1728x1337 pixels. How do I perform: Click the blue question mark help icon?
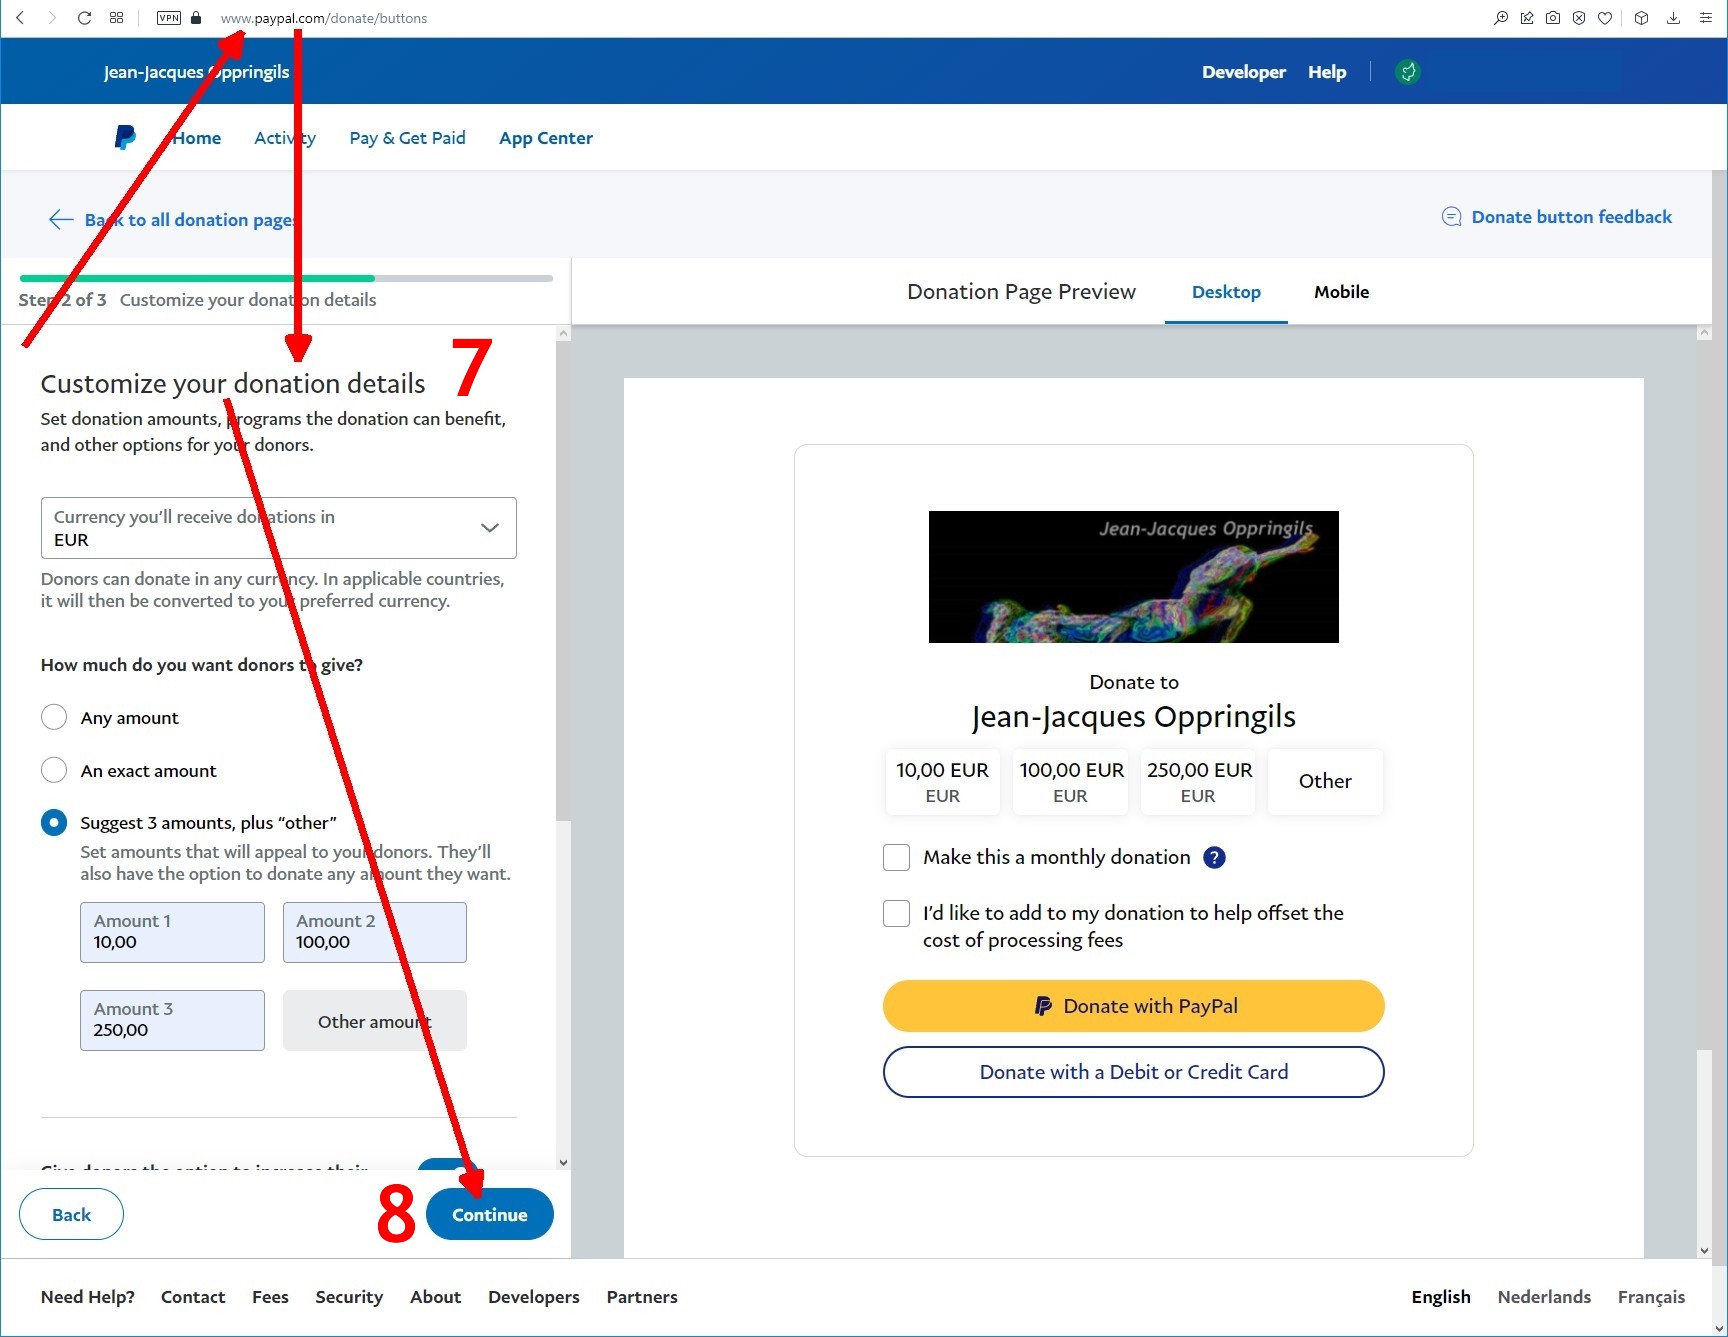tap(1214, 857)
